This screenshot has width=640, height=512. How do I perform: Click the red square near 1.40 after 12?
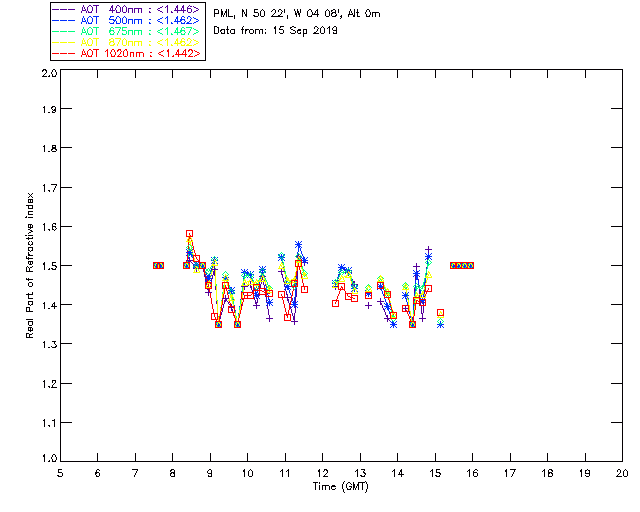336,303
